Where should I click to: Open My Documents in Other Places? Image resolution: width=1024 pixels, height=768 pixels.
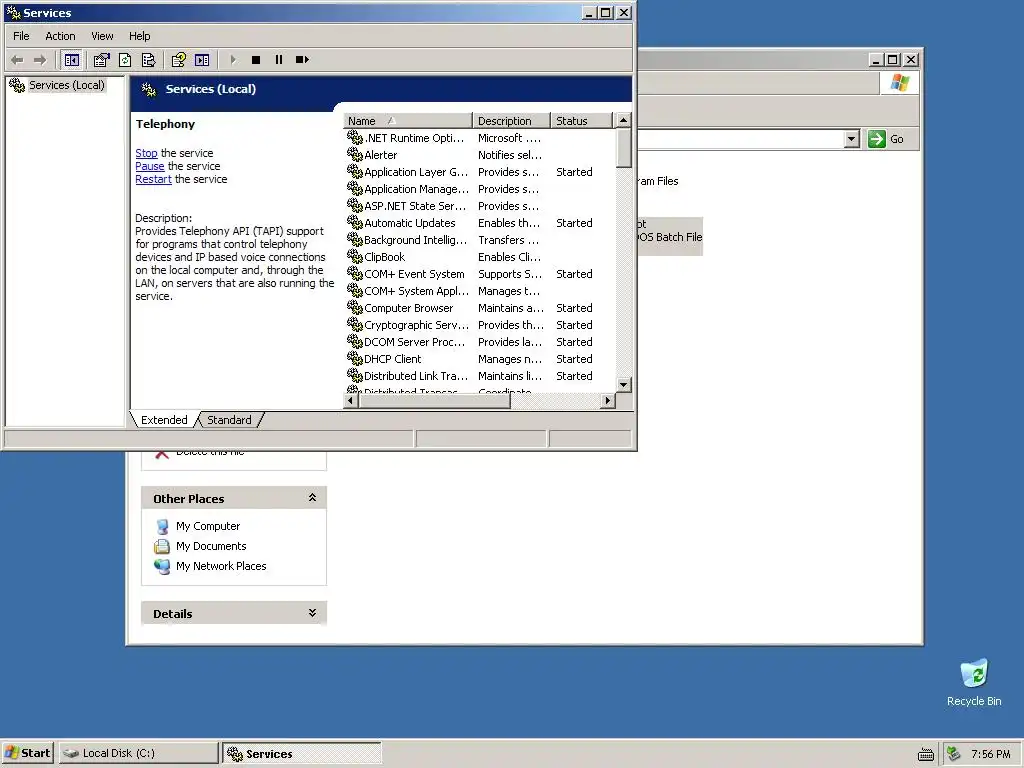tap(211, 546)
